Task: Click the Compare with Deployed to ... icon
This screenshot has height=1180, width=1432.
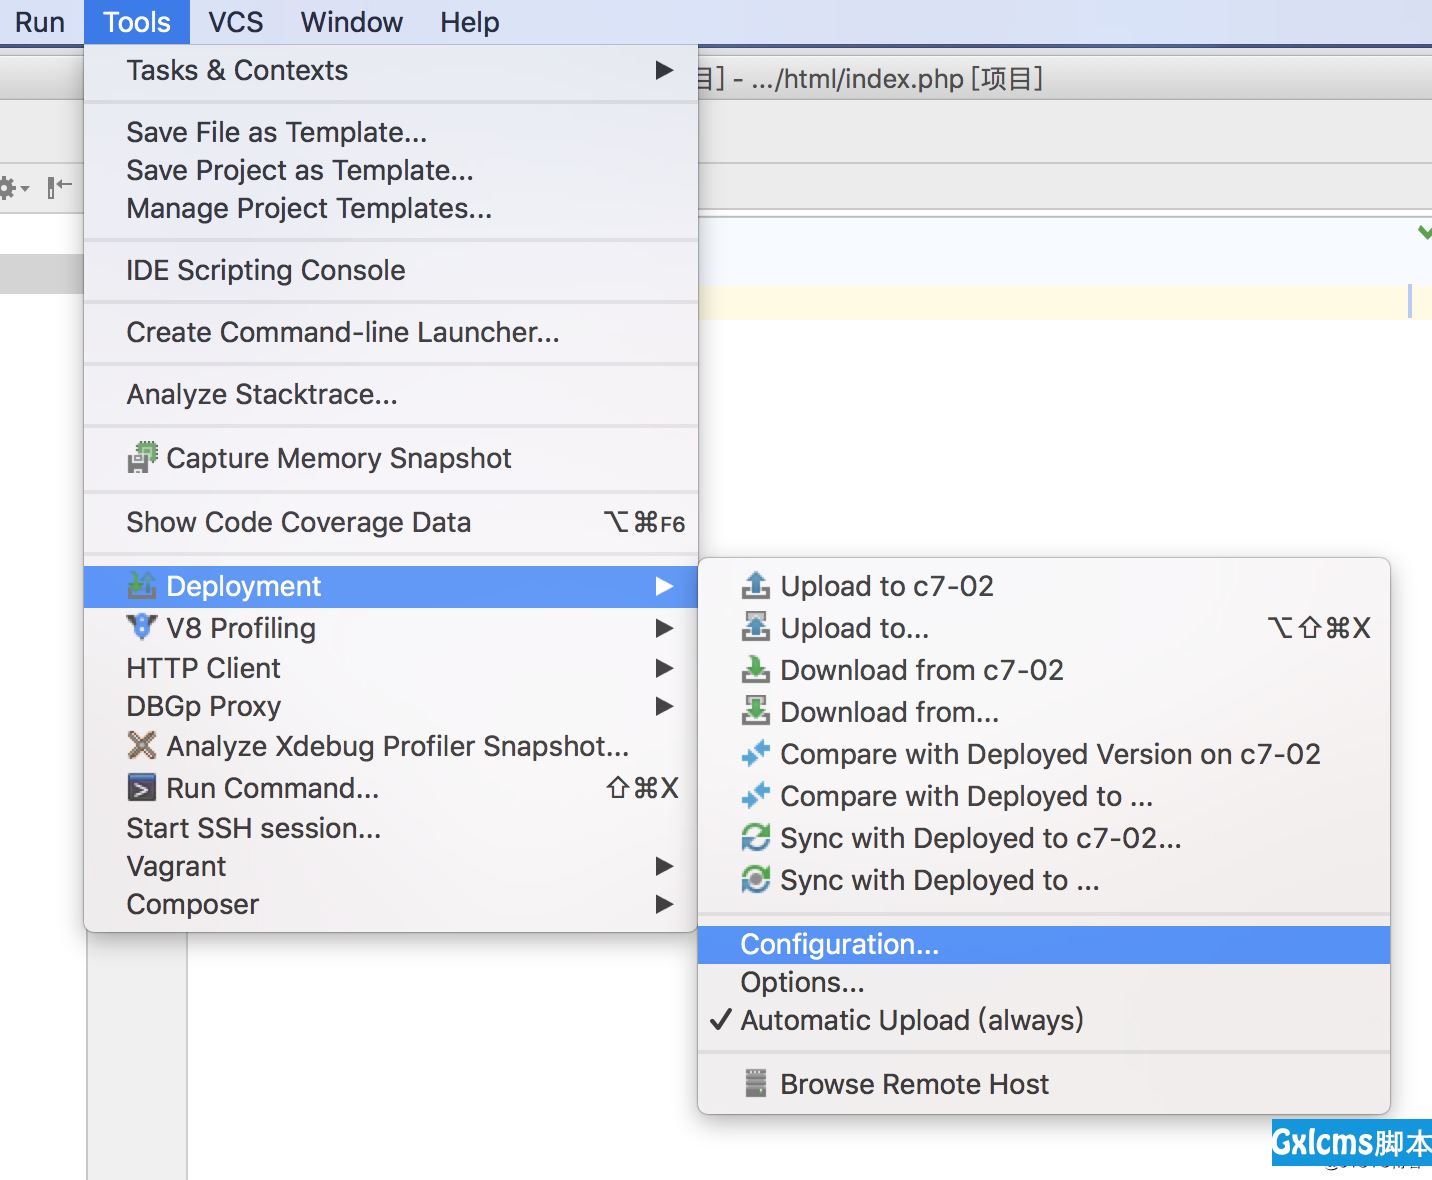Action: tap(755, 795)
